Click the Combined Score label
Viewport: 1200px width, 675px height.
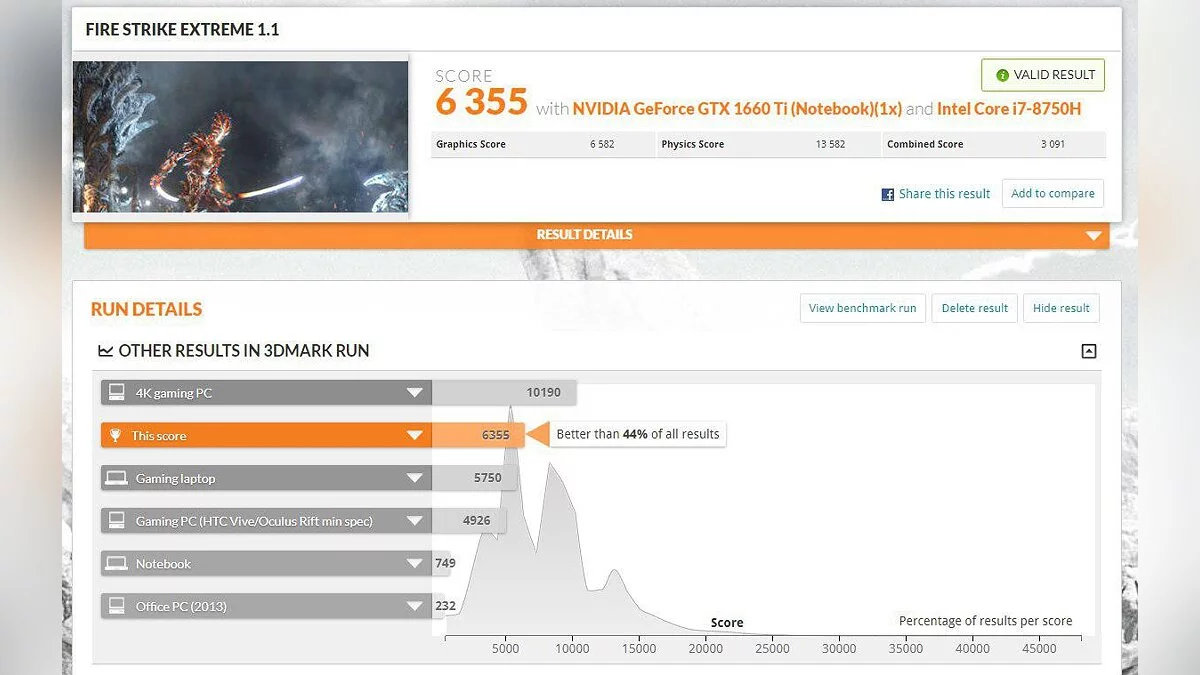click(x=925, y=144)
